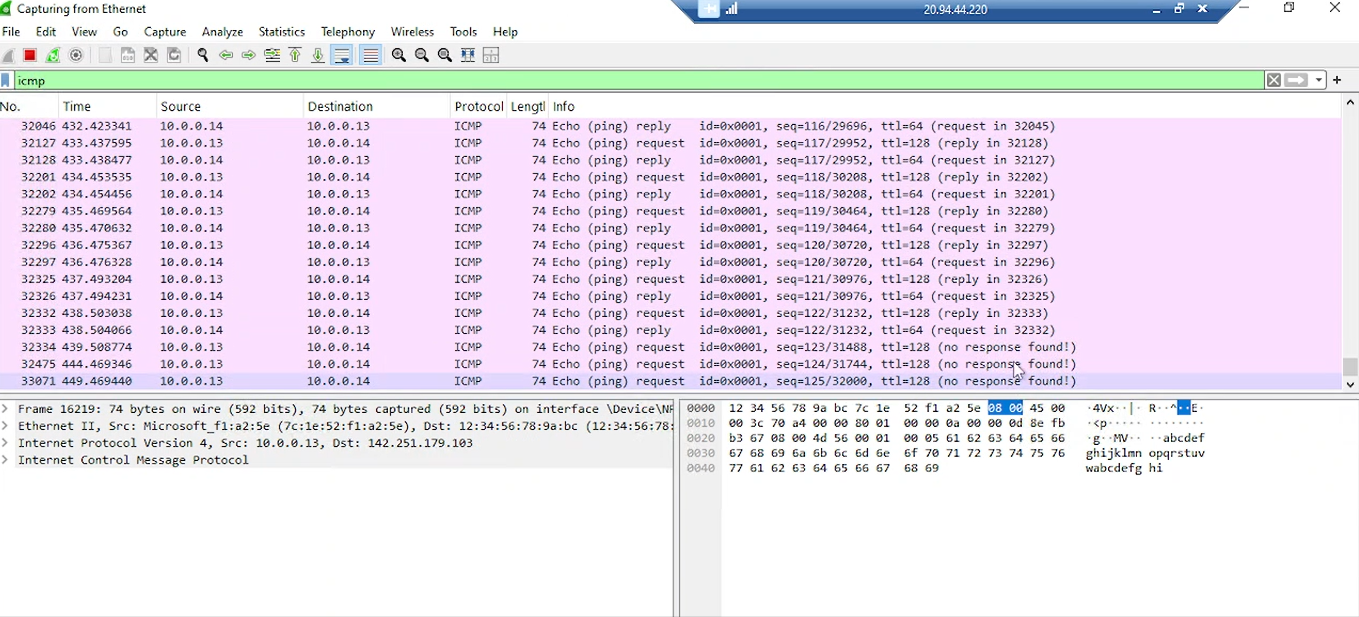Screen dimensions: 1359x617
Task: Open the View menu
Action: (85, 32)
